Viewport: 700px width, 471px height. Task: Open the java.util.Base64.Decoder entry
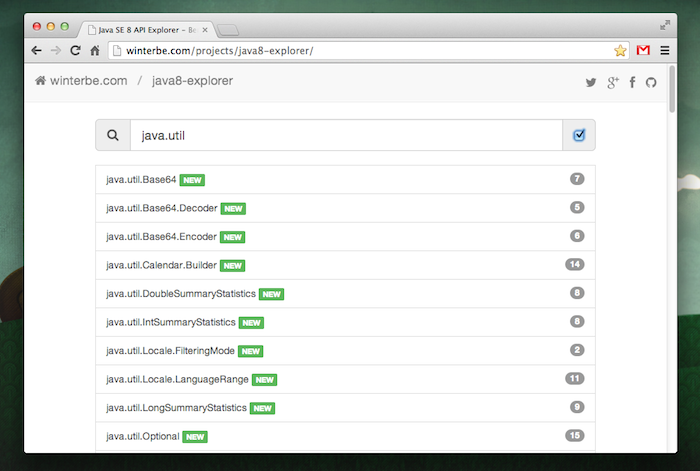pos(345,208)
